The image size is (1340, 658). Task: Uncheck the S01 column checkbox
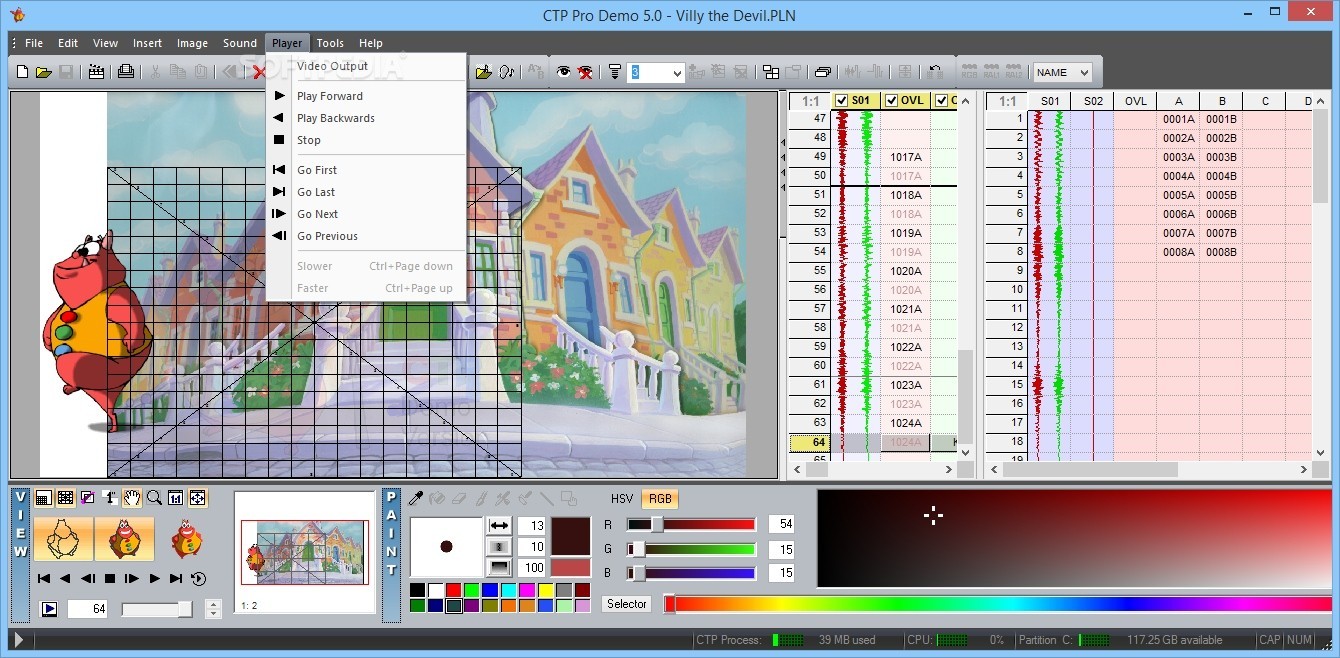tap(841, 100)
